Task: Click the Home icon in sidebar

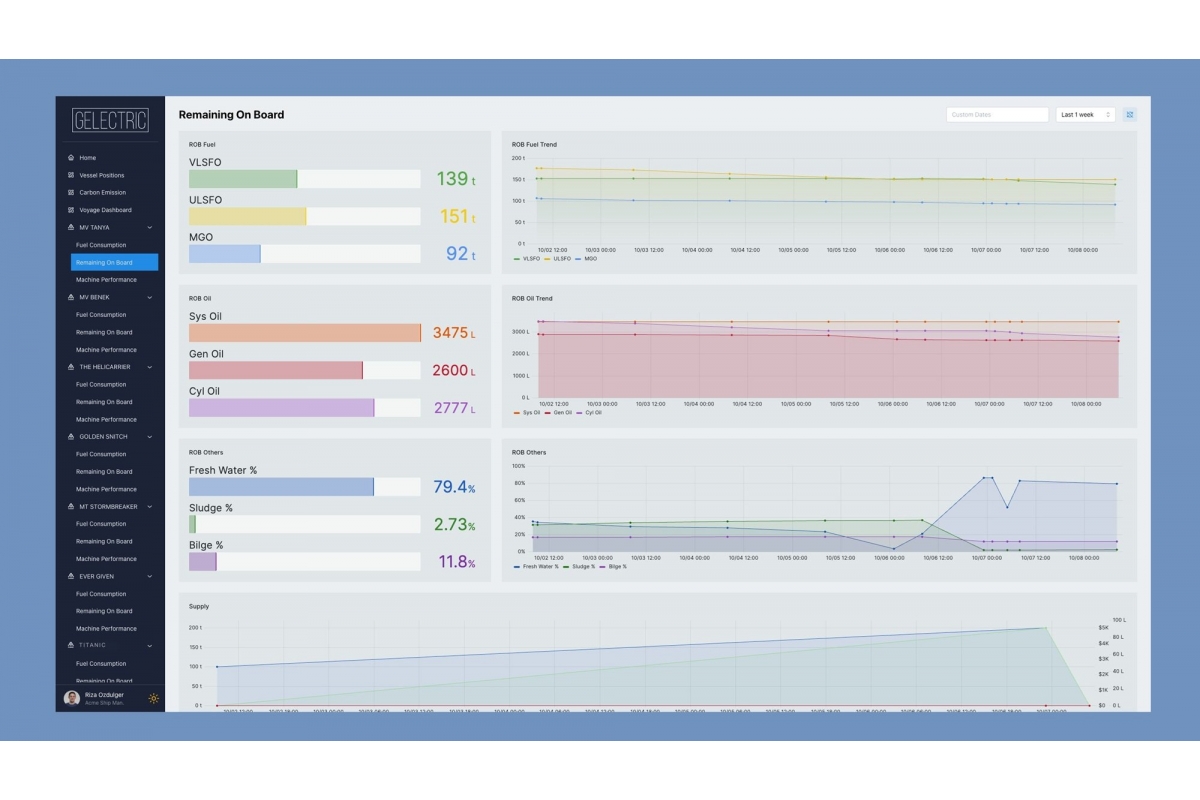Action: click(70, 158)
